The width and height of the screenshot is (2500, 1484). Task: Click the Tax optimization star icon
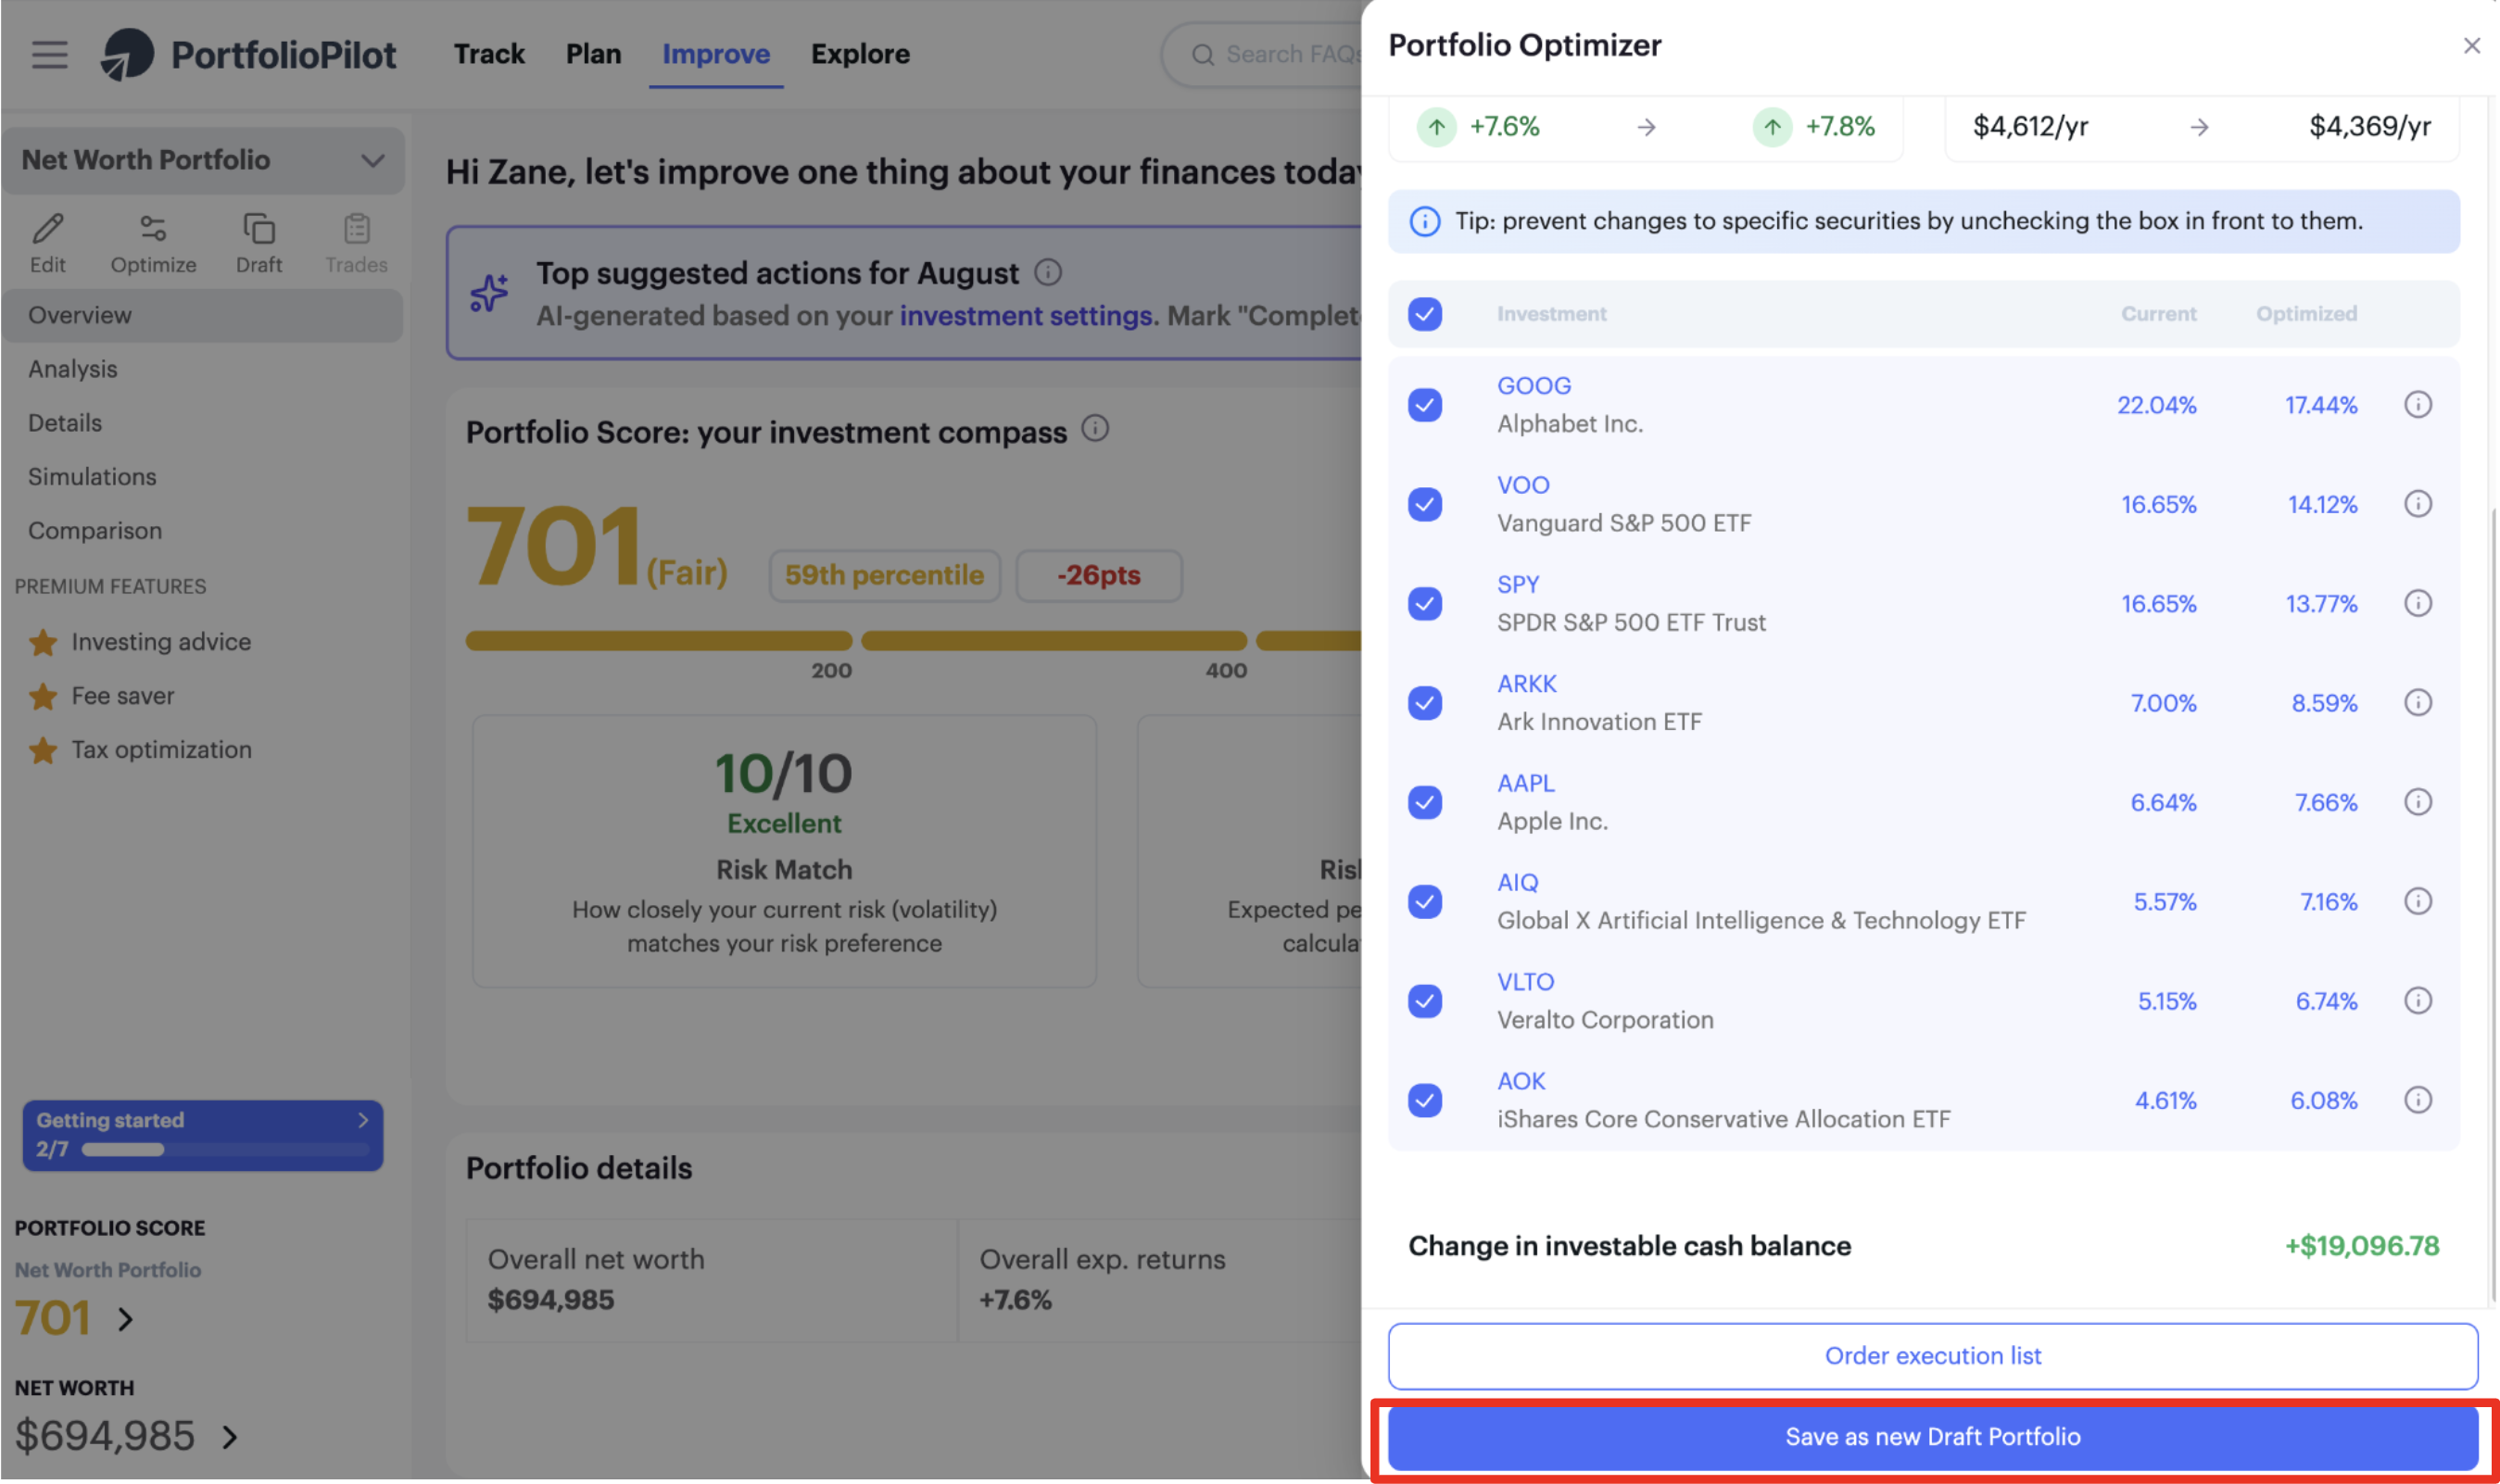click(x=43, y=750)
